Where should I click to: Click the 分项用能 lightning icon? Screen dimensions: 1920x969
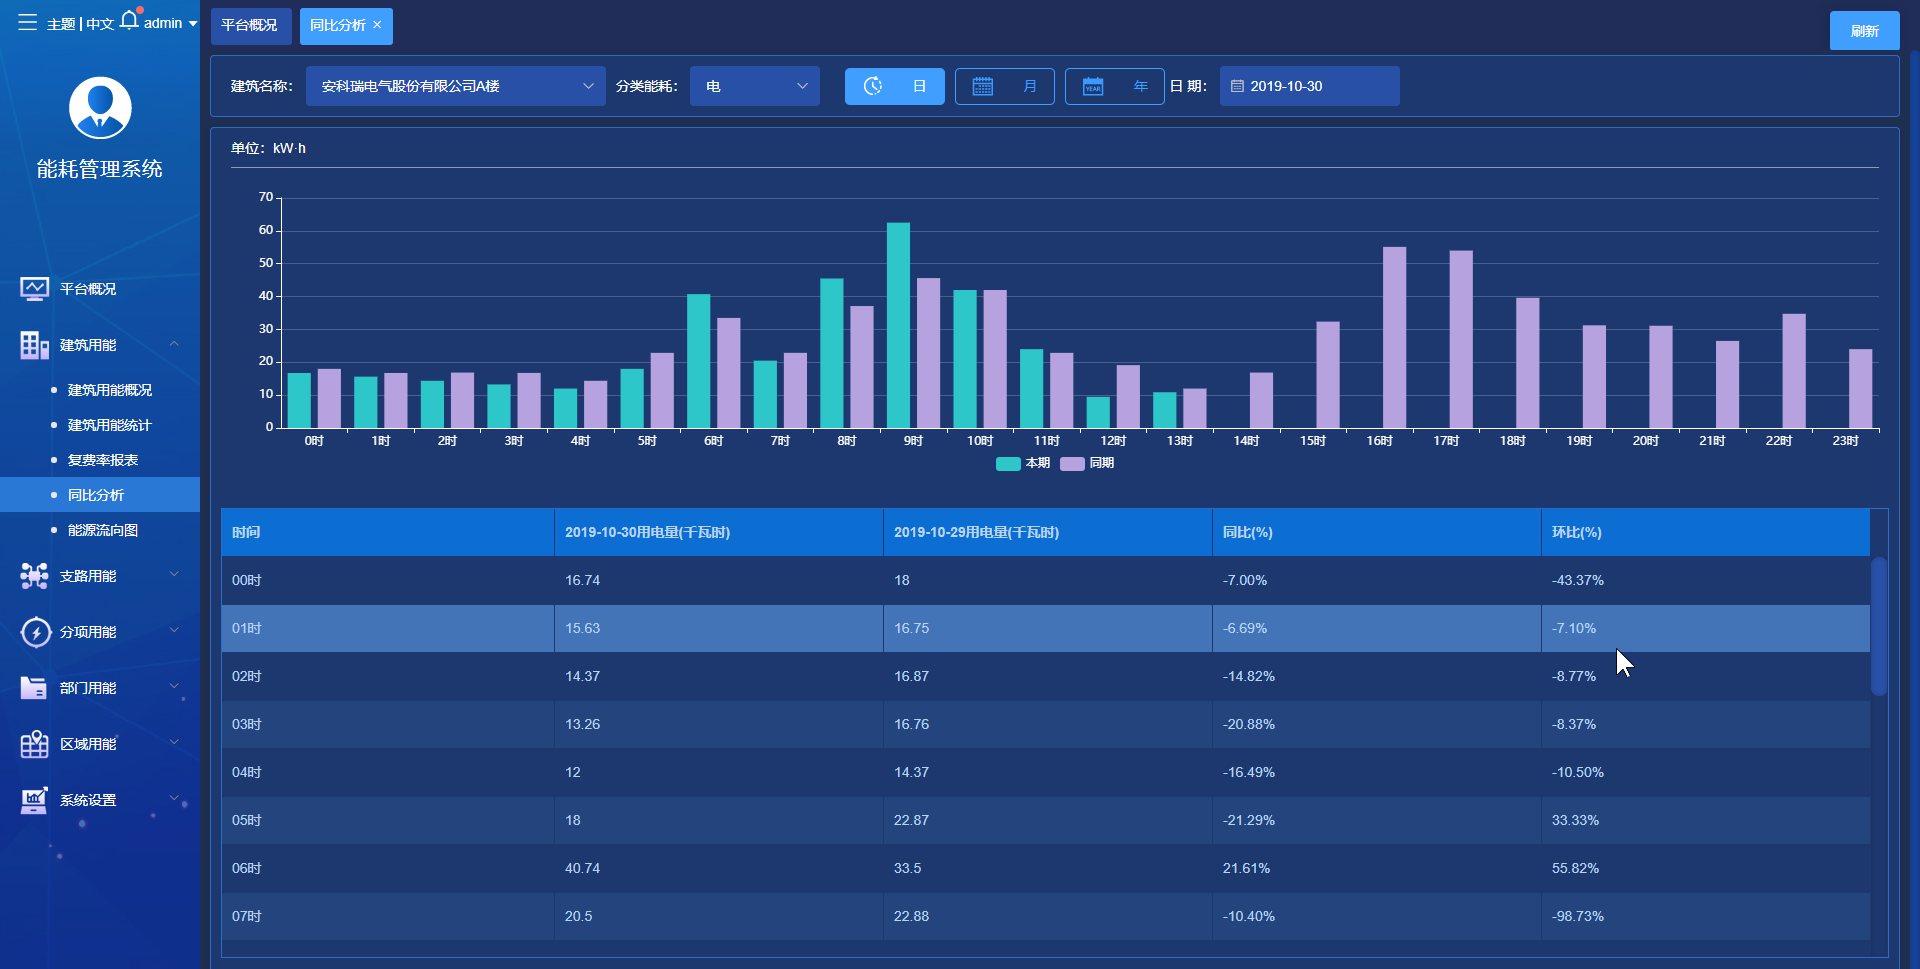35,632
